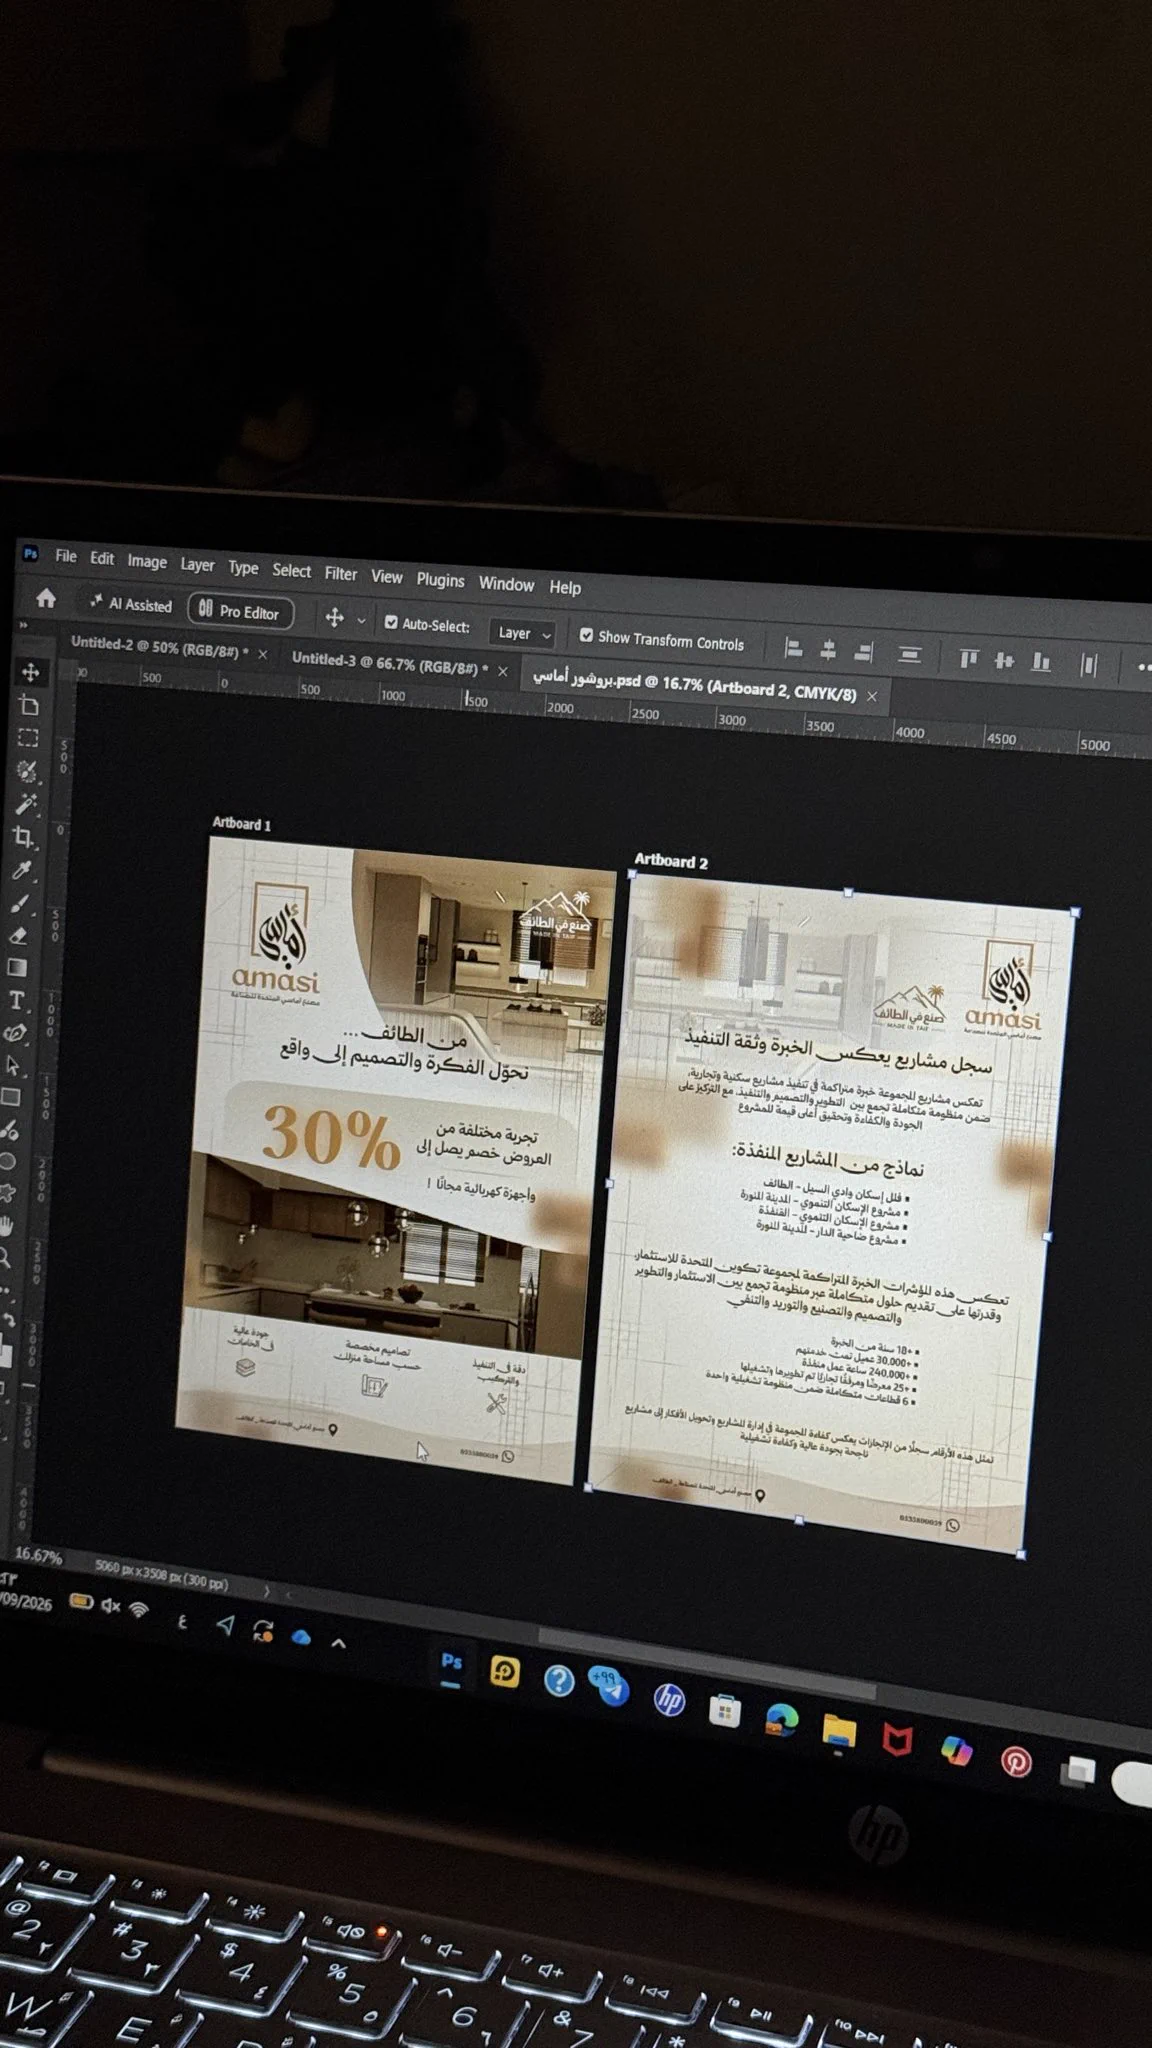The image size is (1152, 2048).
Task: Open Pinterest from the taskbar
Action: pyautogui.click(x=1016, y=1762)
